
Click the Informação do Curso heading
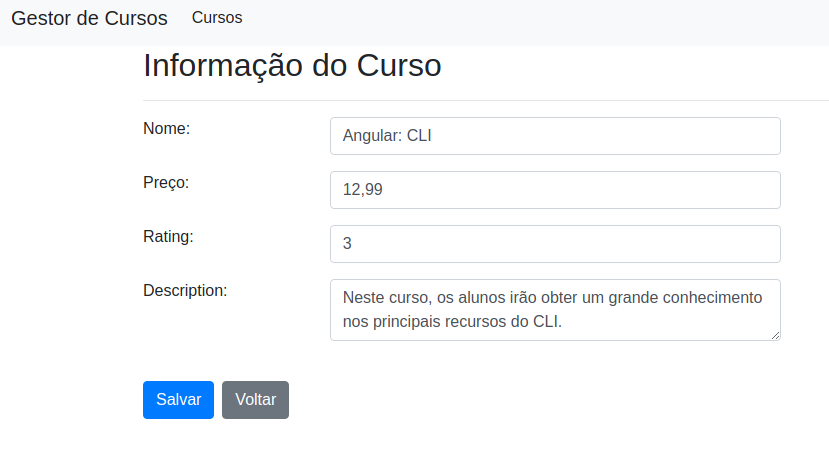coord(292,66)
